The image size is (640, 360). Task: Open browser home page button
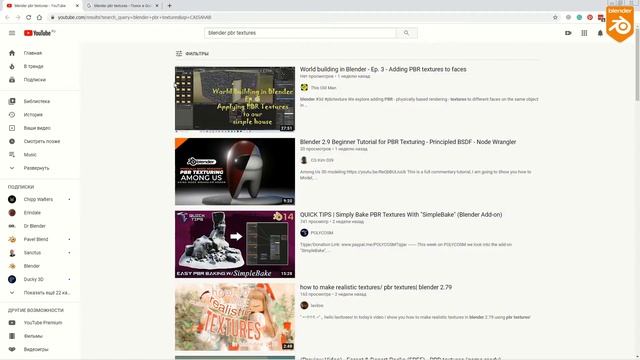pos(39,18)
